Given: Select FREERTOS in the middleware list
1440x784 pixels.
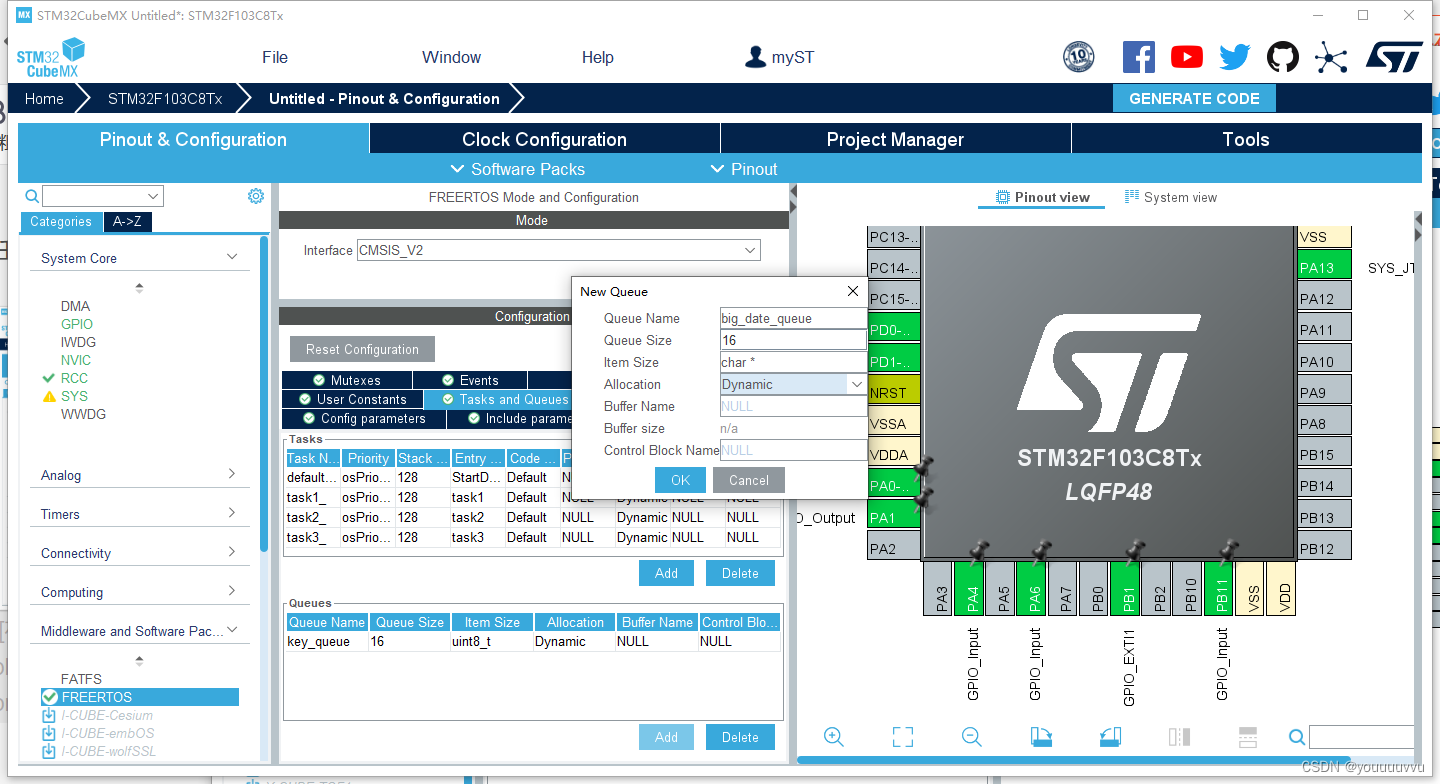Looking at the screenshot, I should pos(140,697).
